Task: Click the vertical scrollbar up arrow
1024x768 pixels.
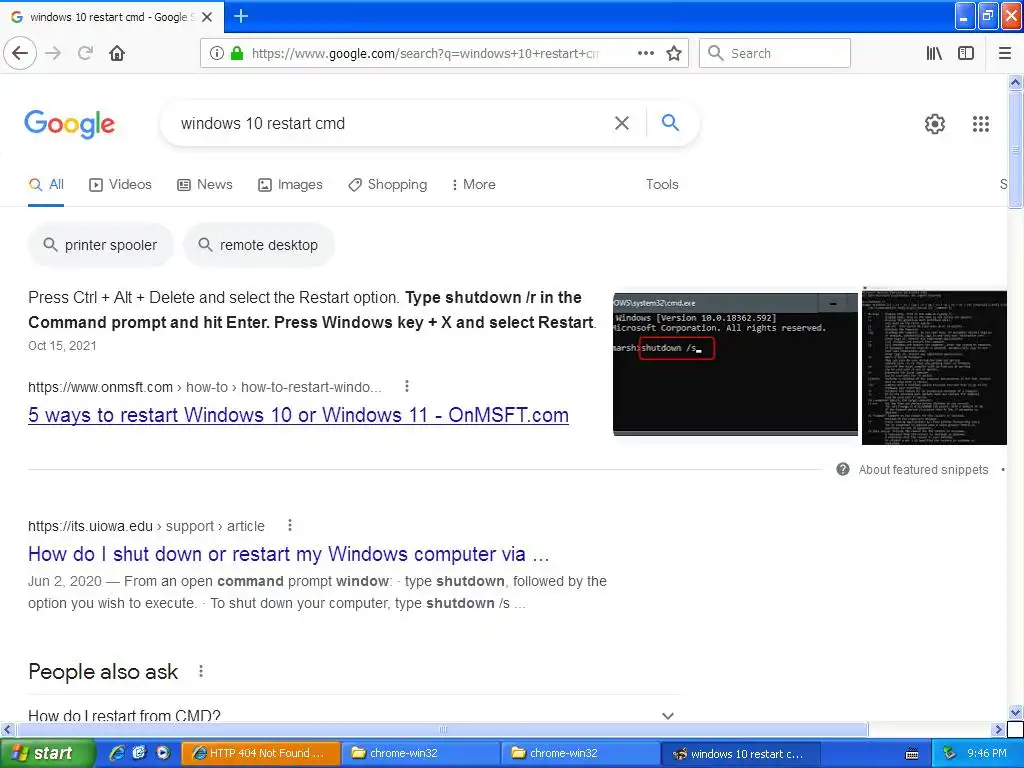Action: [x=1015, y=82]
